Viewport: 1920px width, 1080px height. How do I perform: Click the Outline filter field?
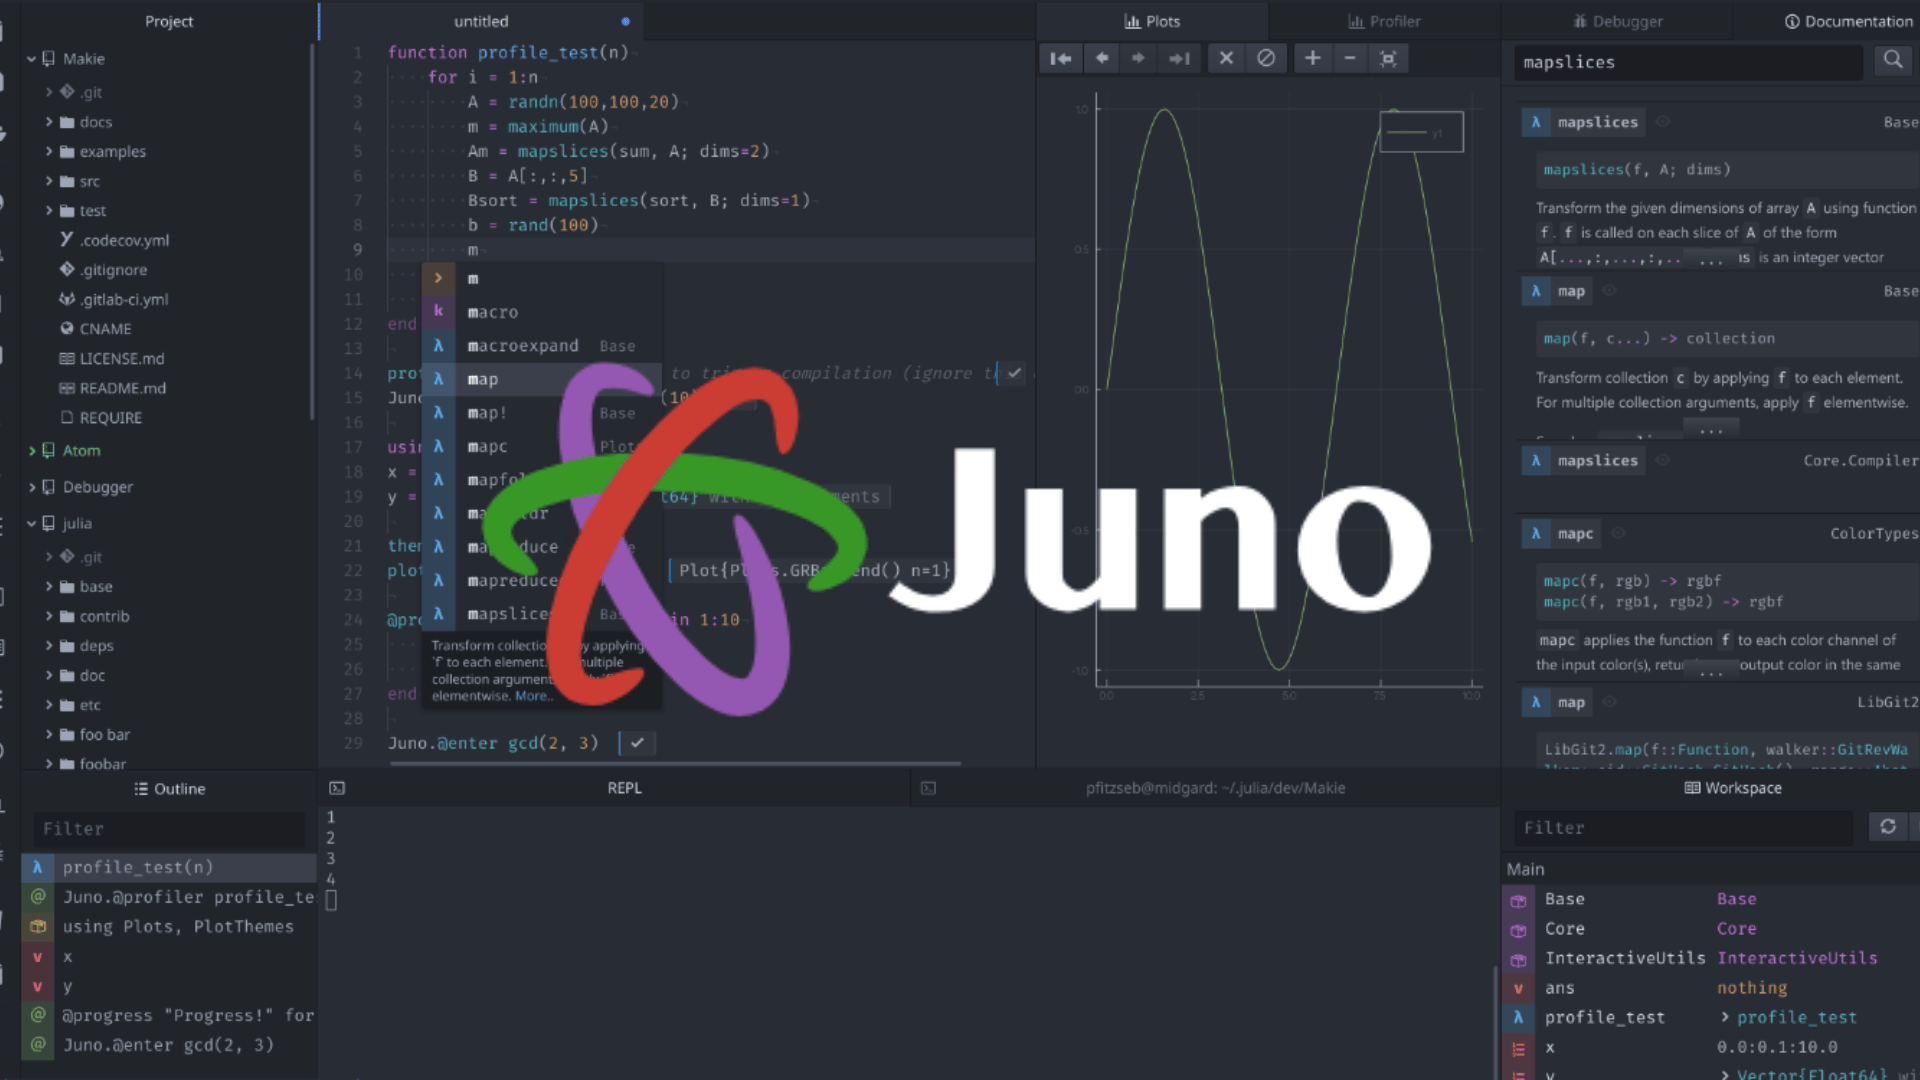click(170, 829)
